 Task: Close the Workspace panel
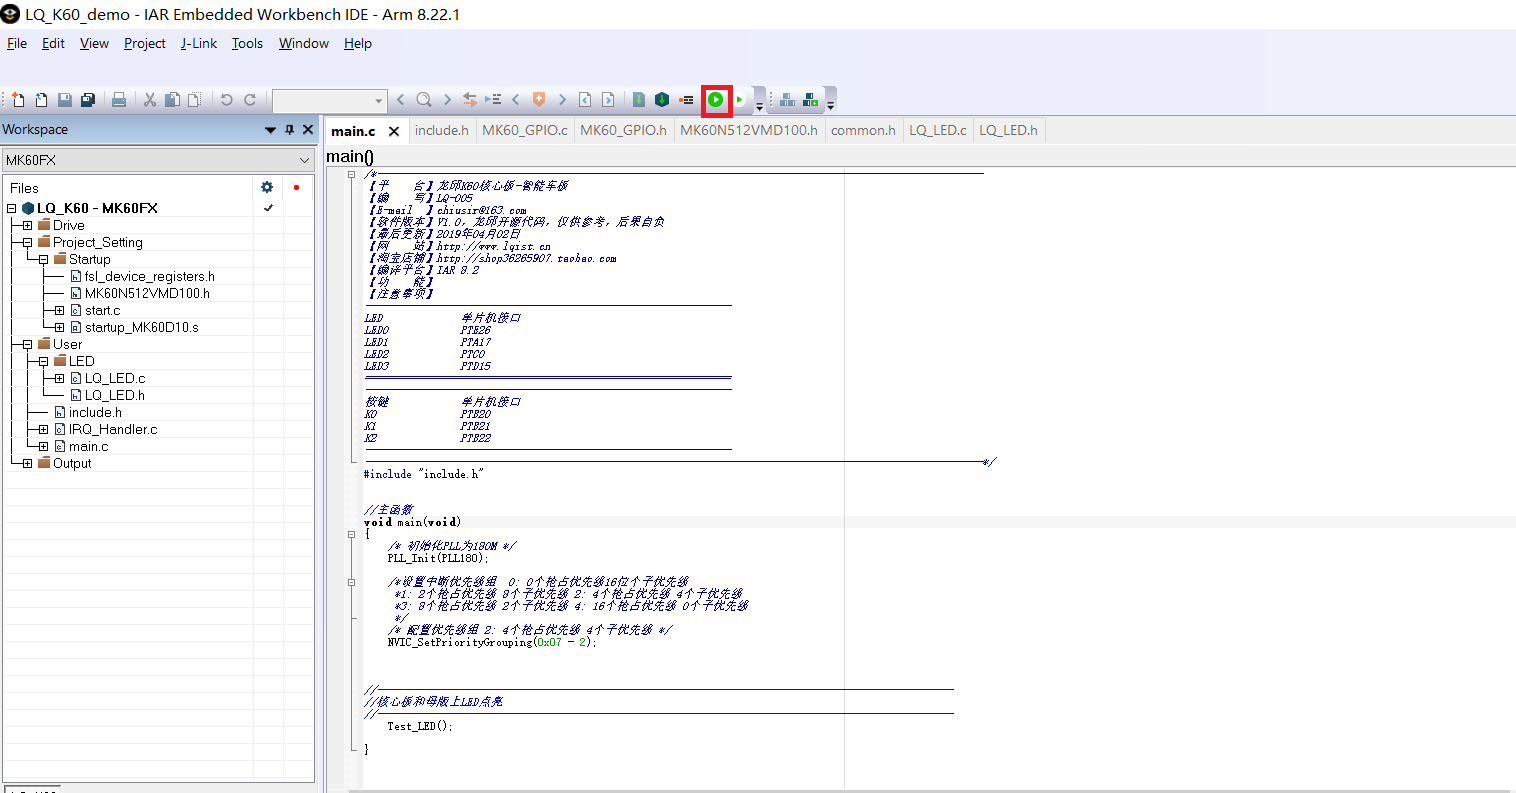308,129
